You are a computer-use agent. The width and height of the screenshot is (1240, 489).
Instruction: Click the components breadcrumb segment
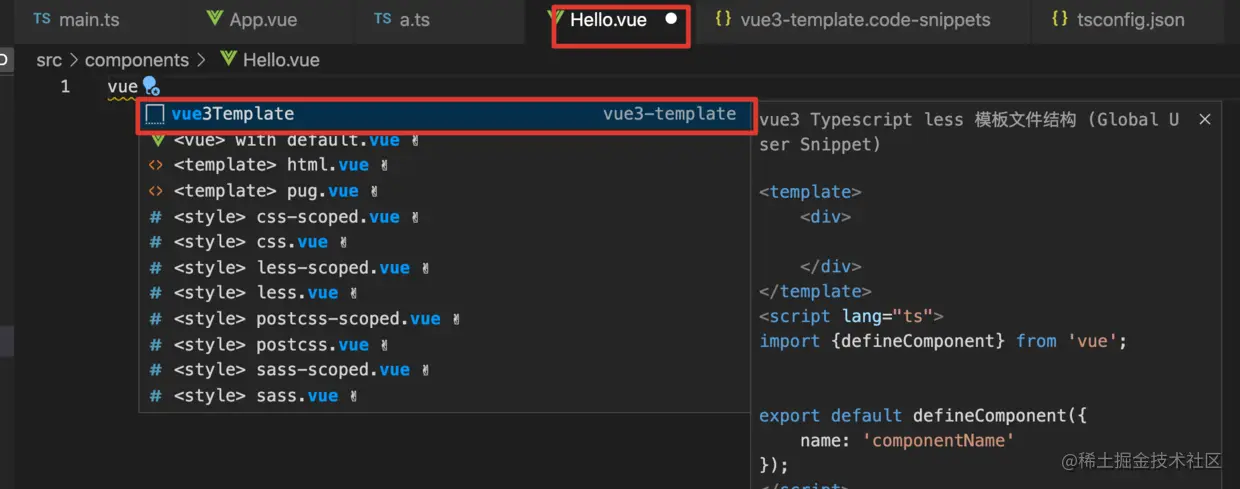tap(136, 60)
